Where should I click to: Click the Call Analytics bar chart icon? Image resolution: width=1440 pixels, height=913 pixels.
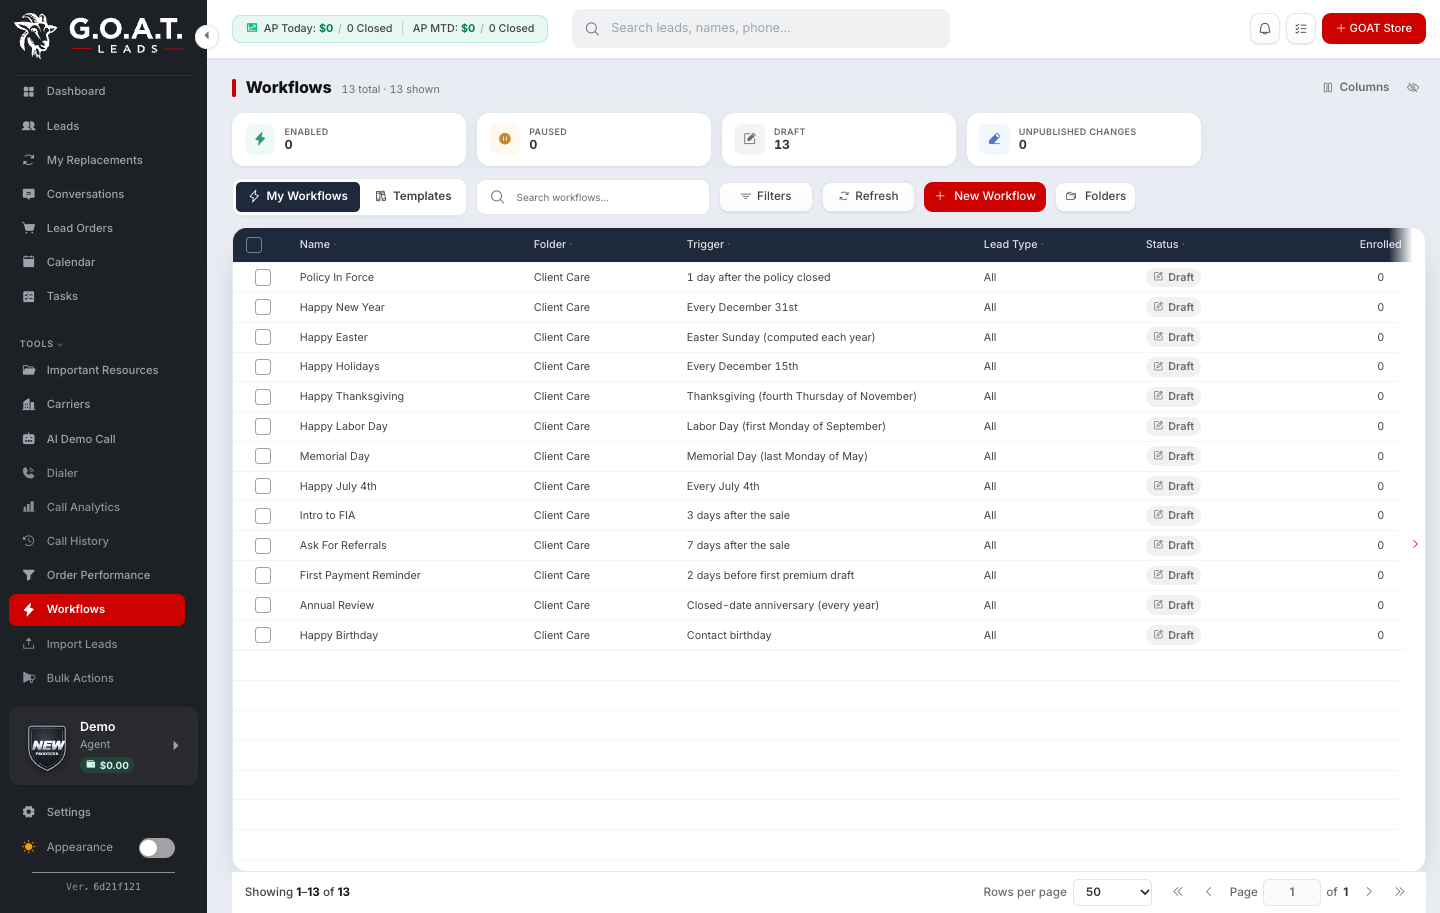pos(29,507)
